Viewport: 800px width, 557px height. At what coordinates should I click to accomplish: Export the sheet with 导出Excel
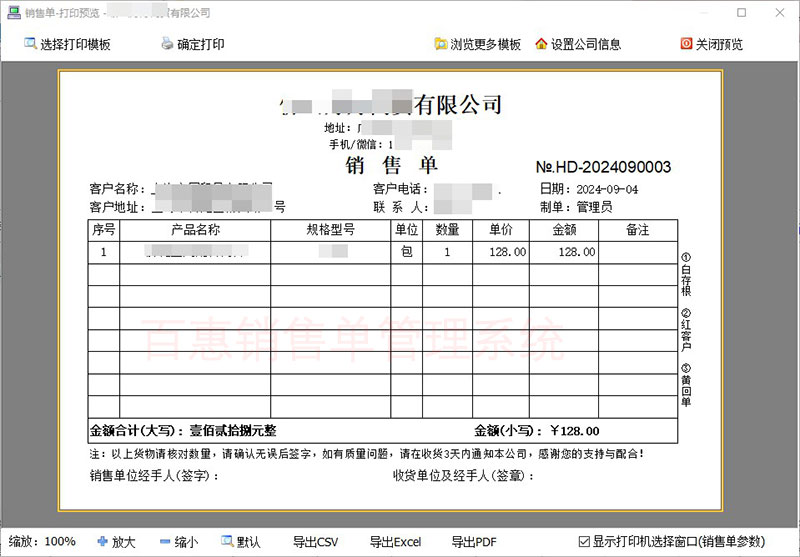pos(395,542)
